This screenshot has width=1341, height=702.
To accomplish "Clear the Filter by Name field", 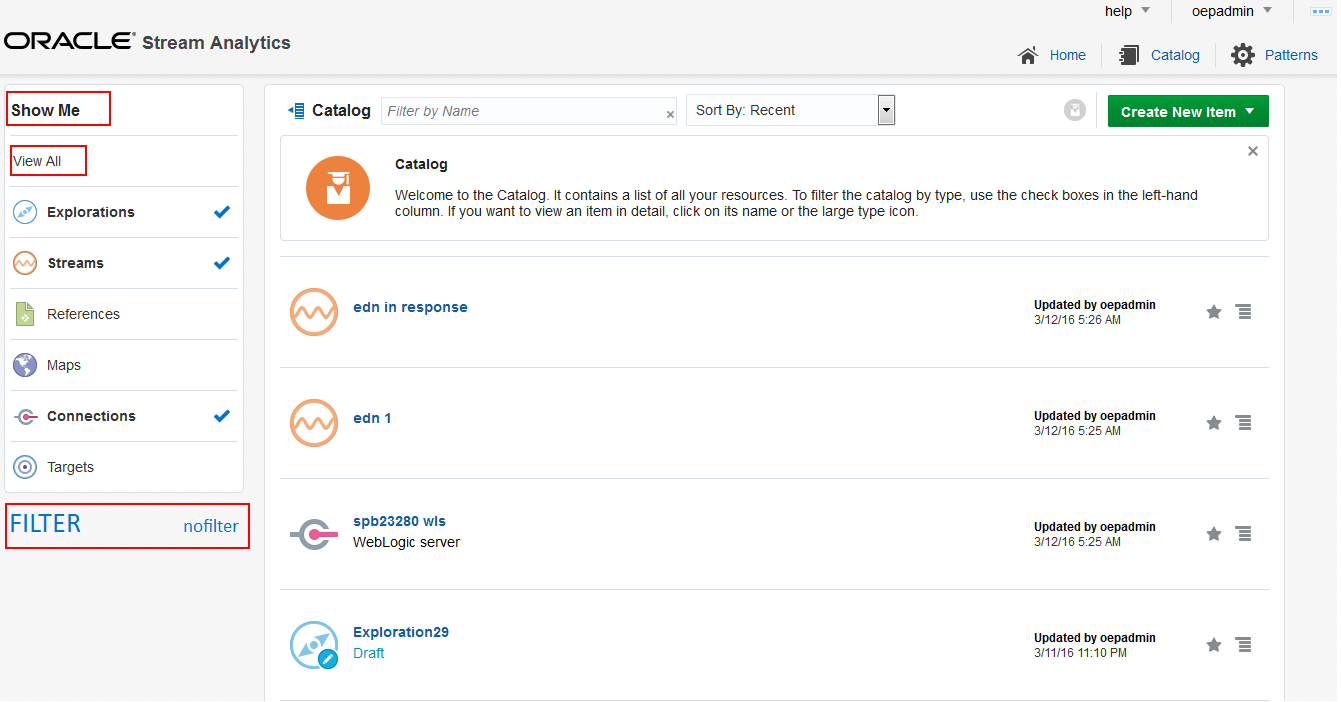I will click(x=670, y=115).
